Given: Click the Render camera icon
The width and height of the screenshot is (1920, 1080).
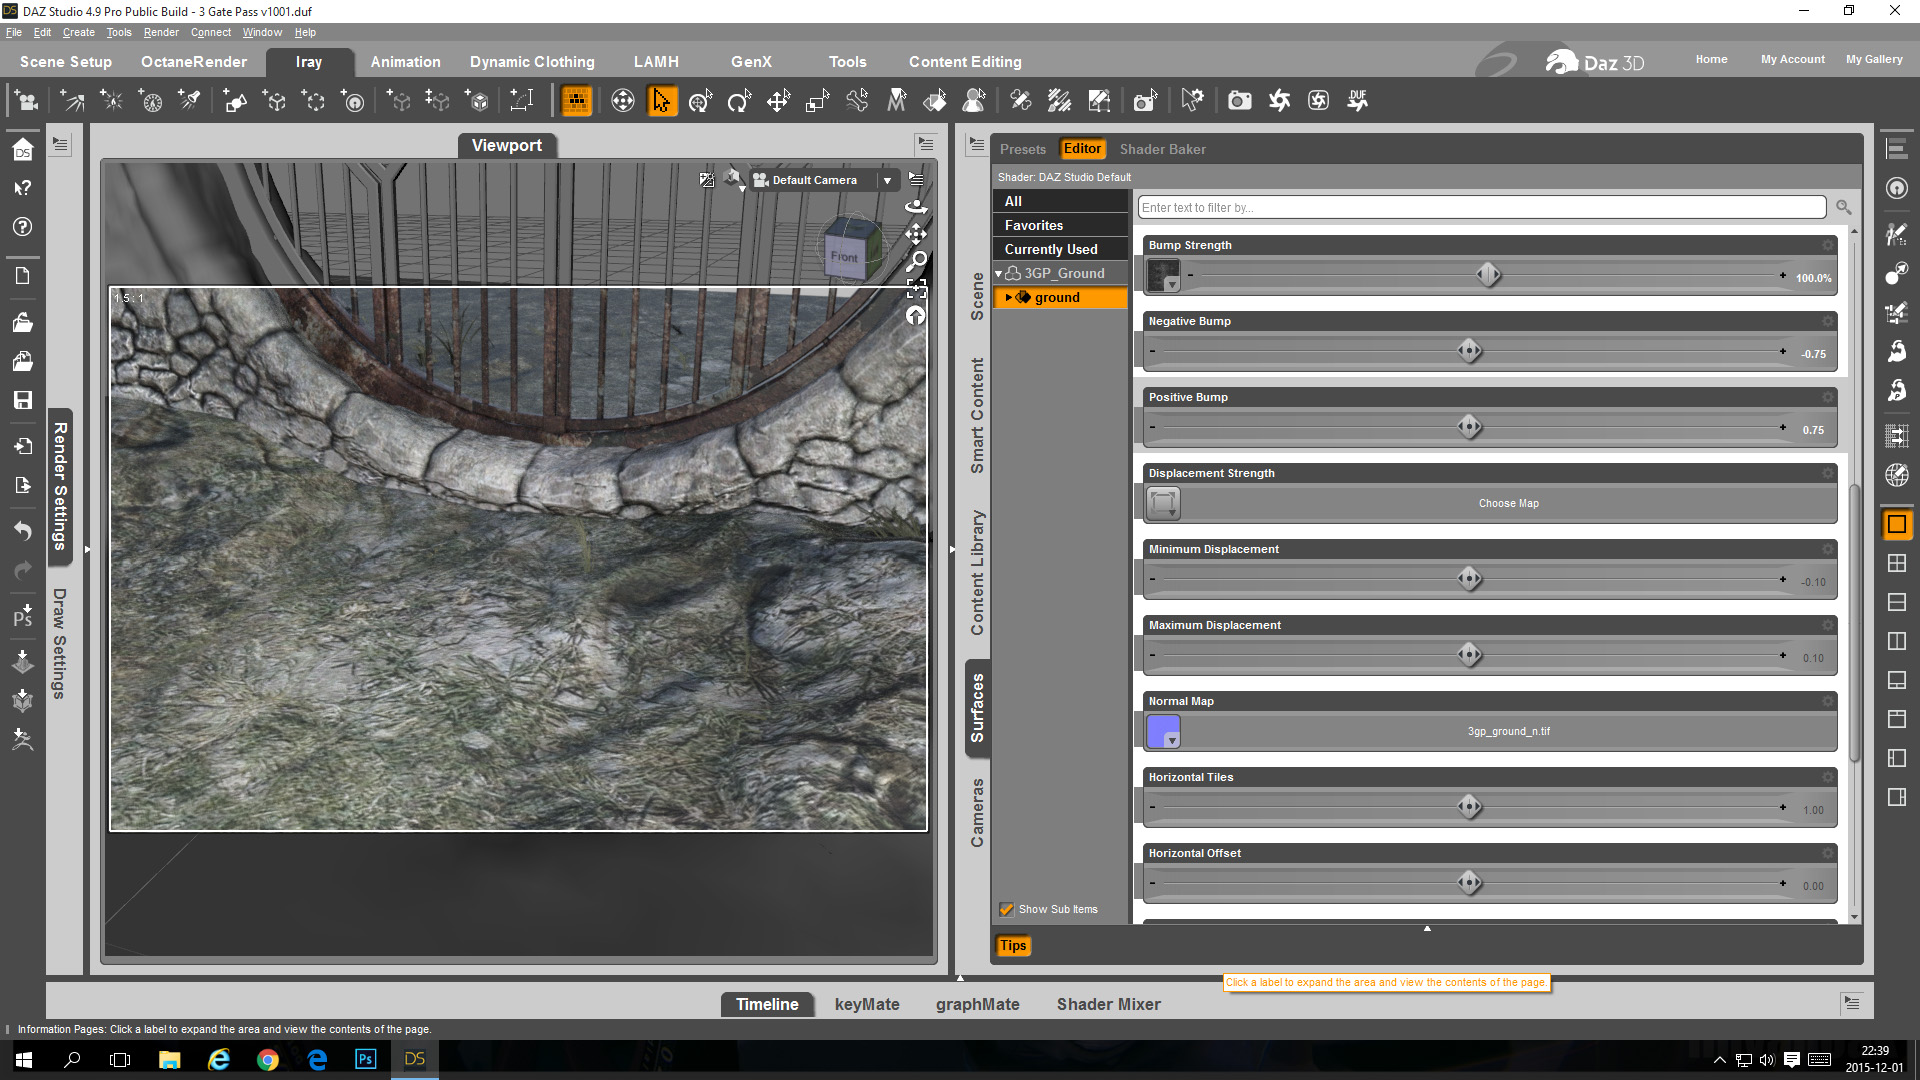Looking at the screenshot, I should (x=1239, y=101).
